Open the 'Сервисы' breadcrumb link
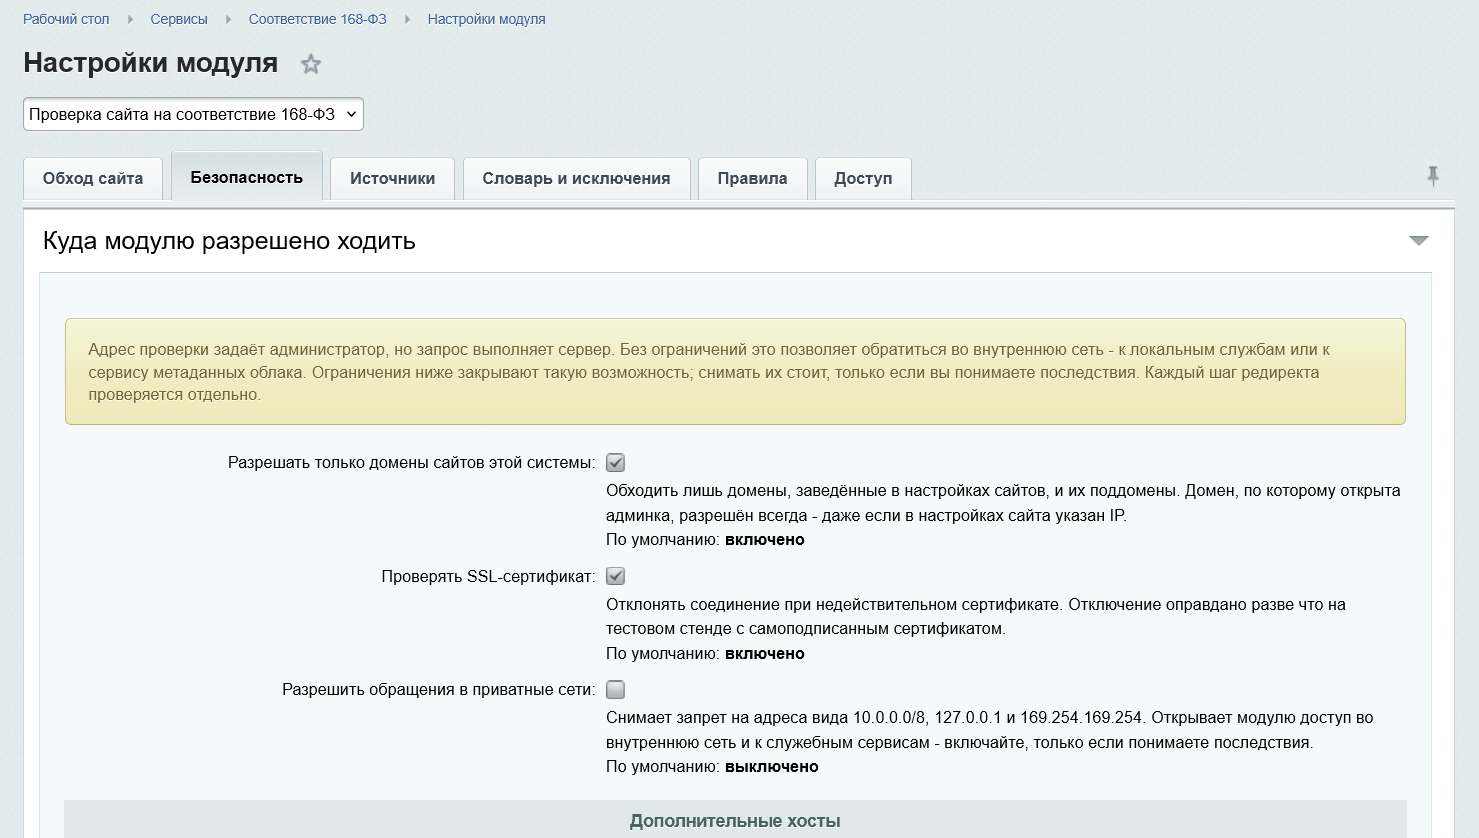This screenshot has width=1479, height=838. point(179,19)
